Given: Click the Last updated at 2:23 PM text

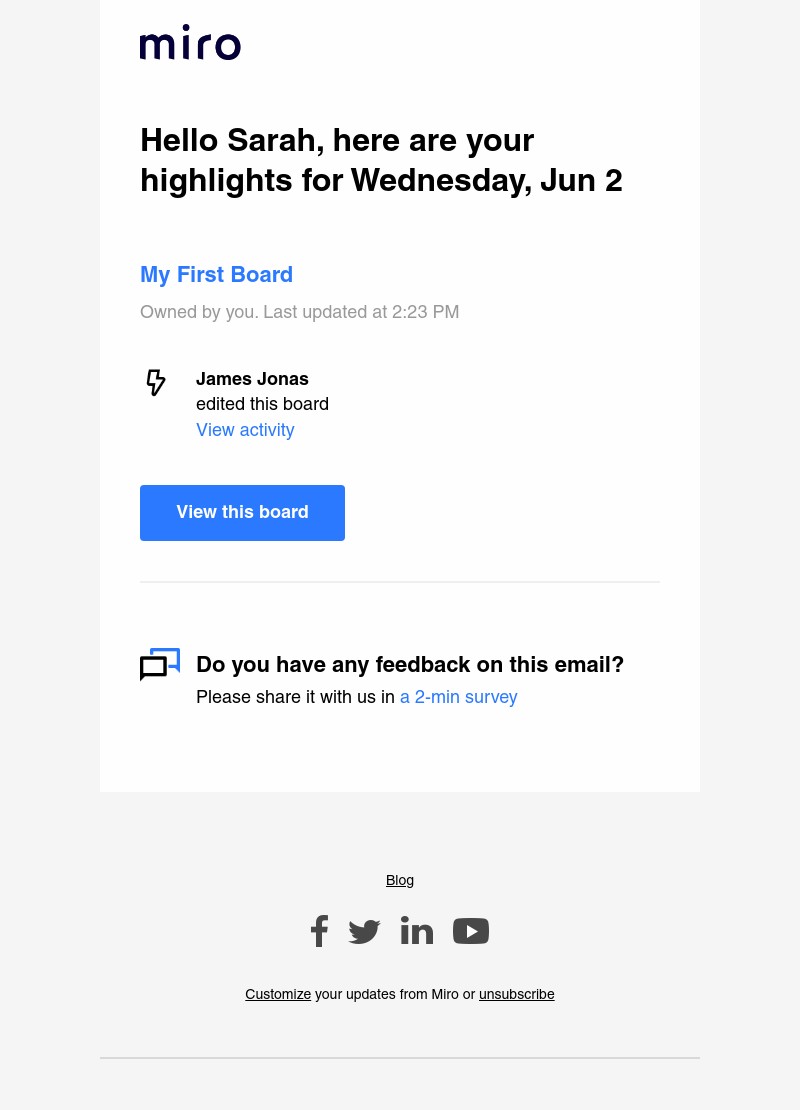Looking at the screenshot, I should [x=361, y=312].
